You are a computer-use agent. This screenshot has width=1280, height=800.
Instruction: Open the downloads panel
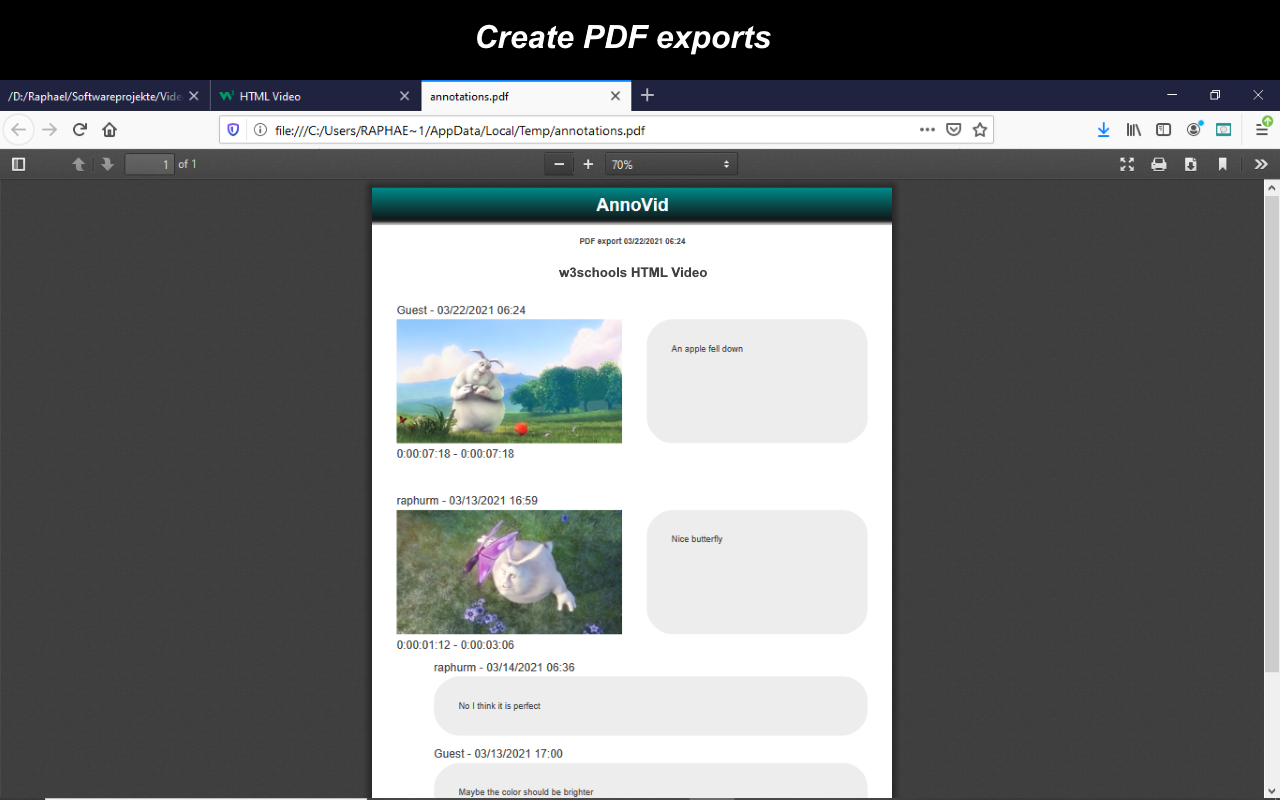coord(1103,130)
